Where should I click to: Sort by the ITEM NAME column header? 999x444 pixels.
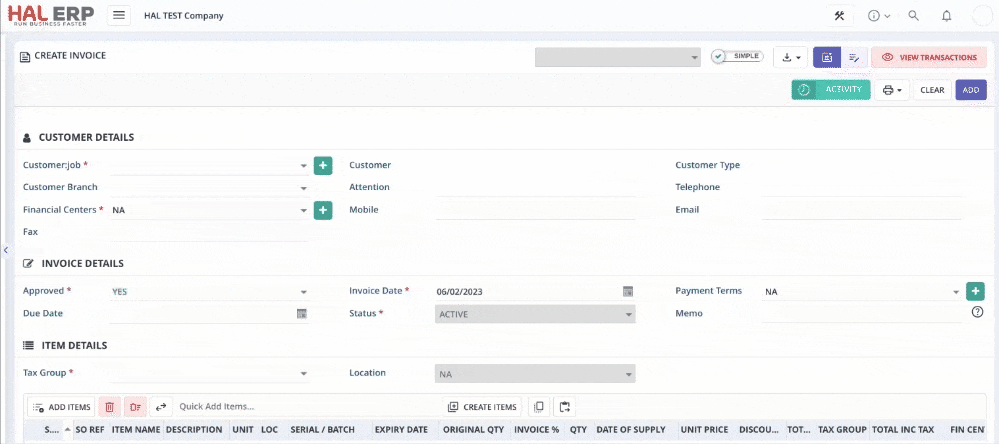pyautogui.click(x=136, y=430)
